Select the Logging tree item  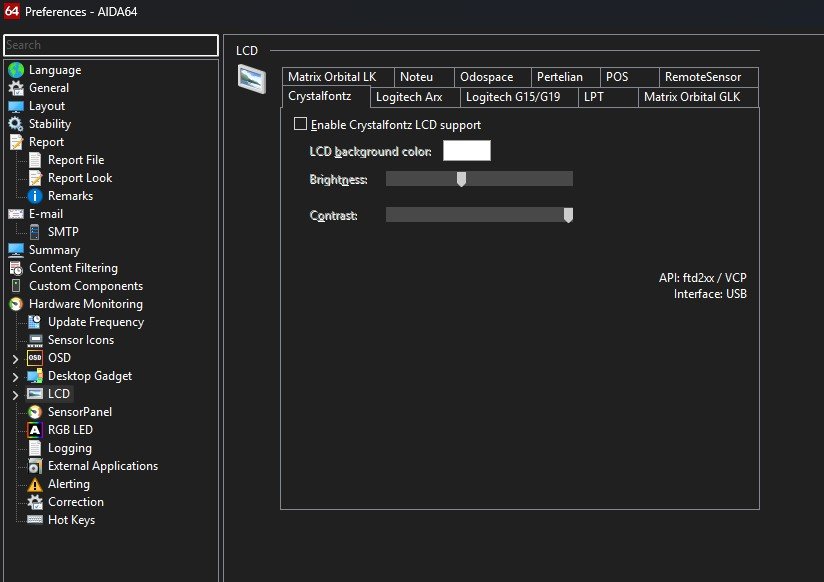point(69,448)
